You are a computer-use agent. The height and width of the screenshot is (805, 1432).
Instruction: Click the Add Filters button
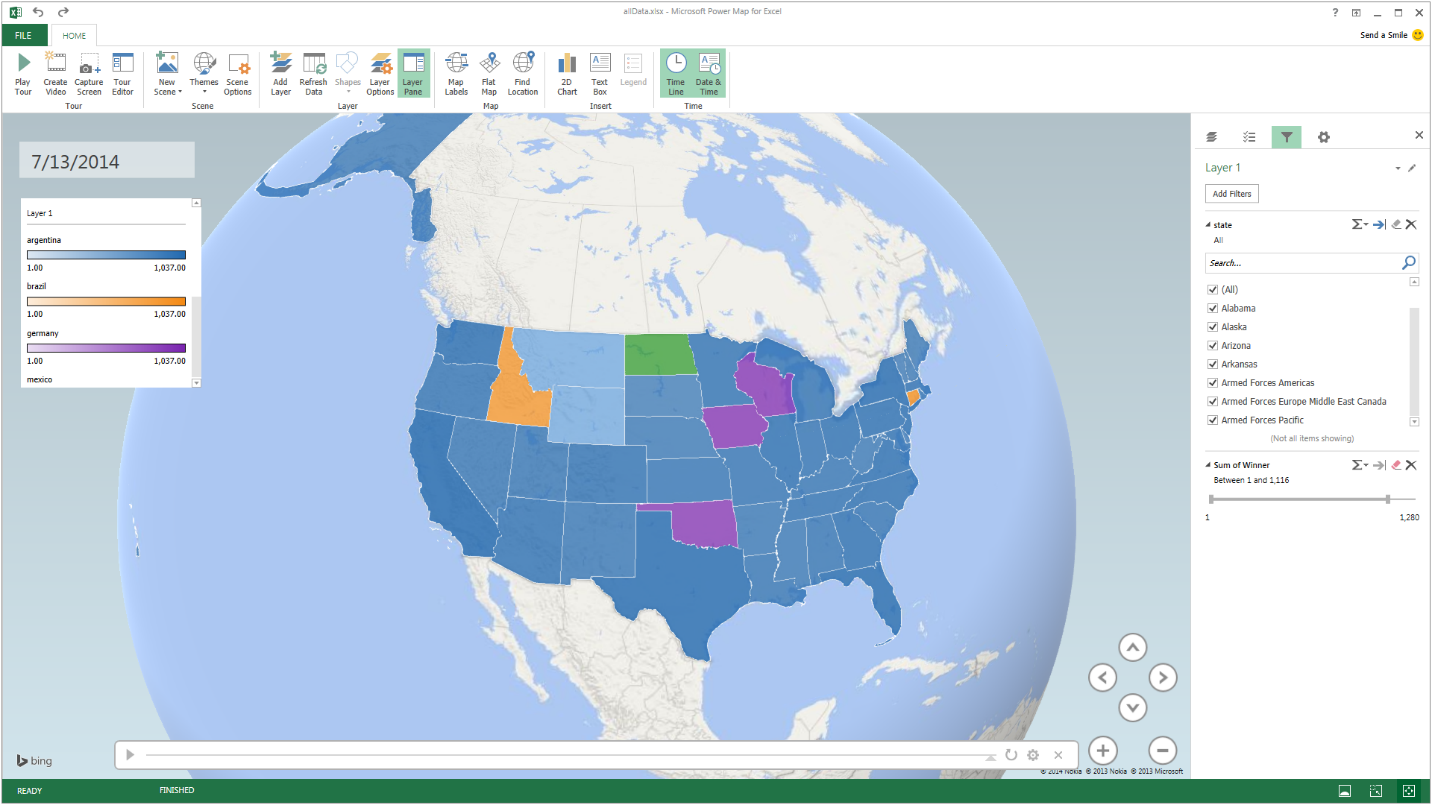[1231, 193]
